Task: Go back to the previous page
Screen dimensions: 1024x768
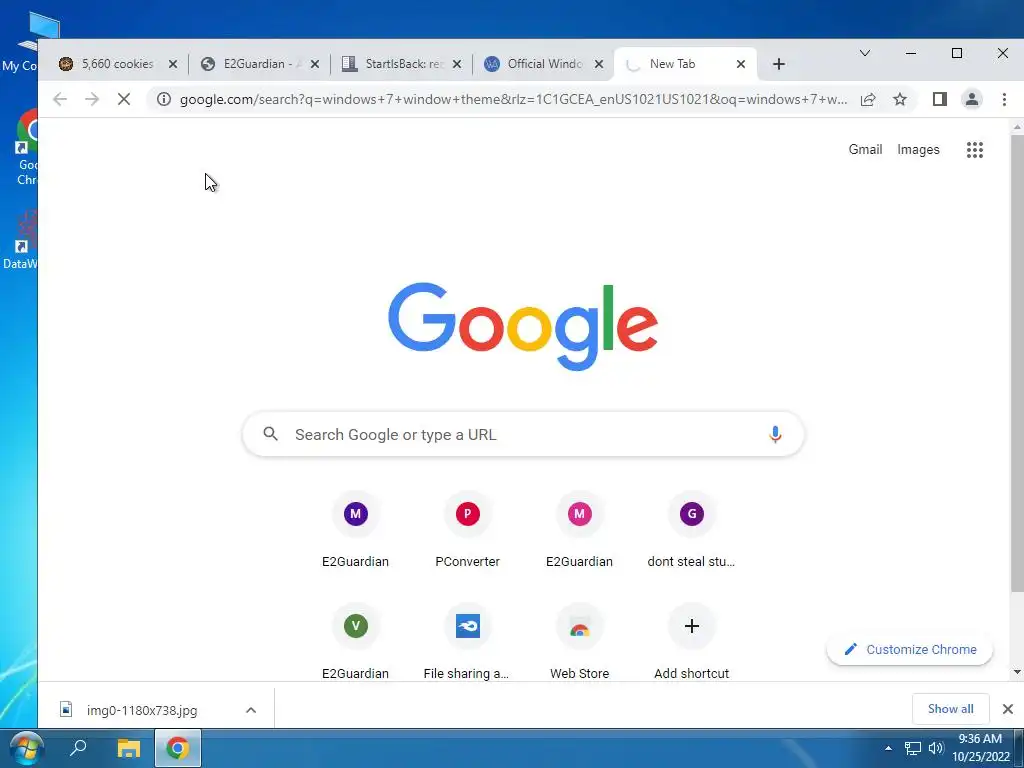Action: pos(59,99)
